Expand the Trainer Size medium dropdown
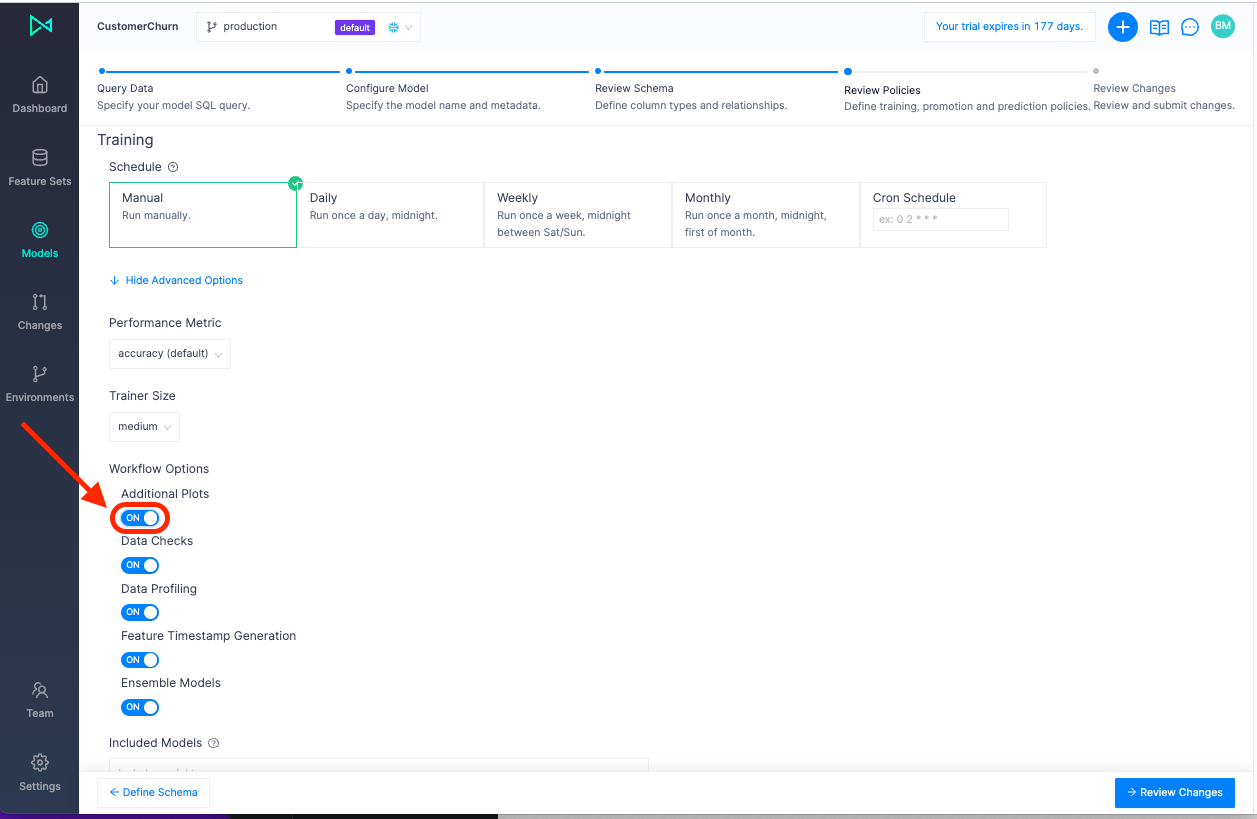 tap(144, 427)
